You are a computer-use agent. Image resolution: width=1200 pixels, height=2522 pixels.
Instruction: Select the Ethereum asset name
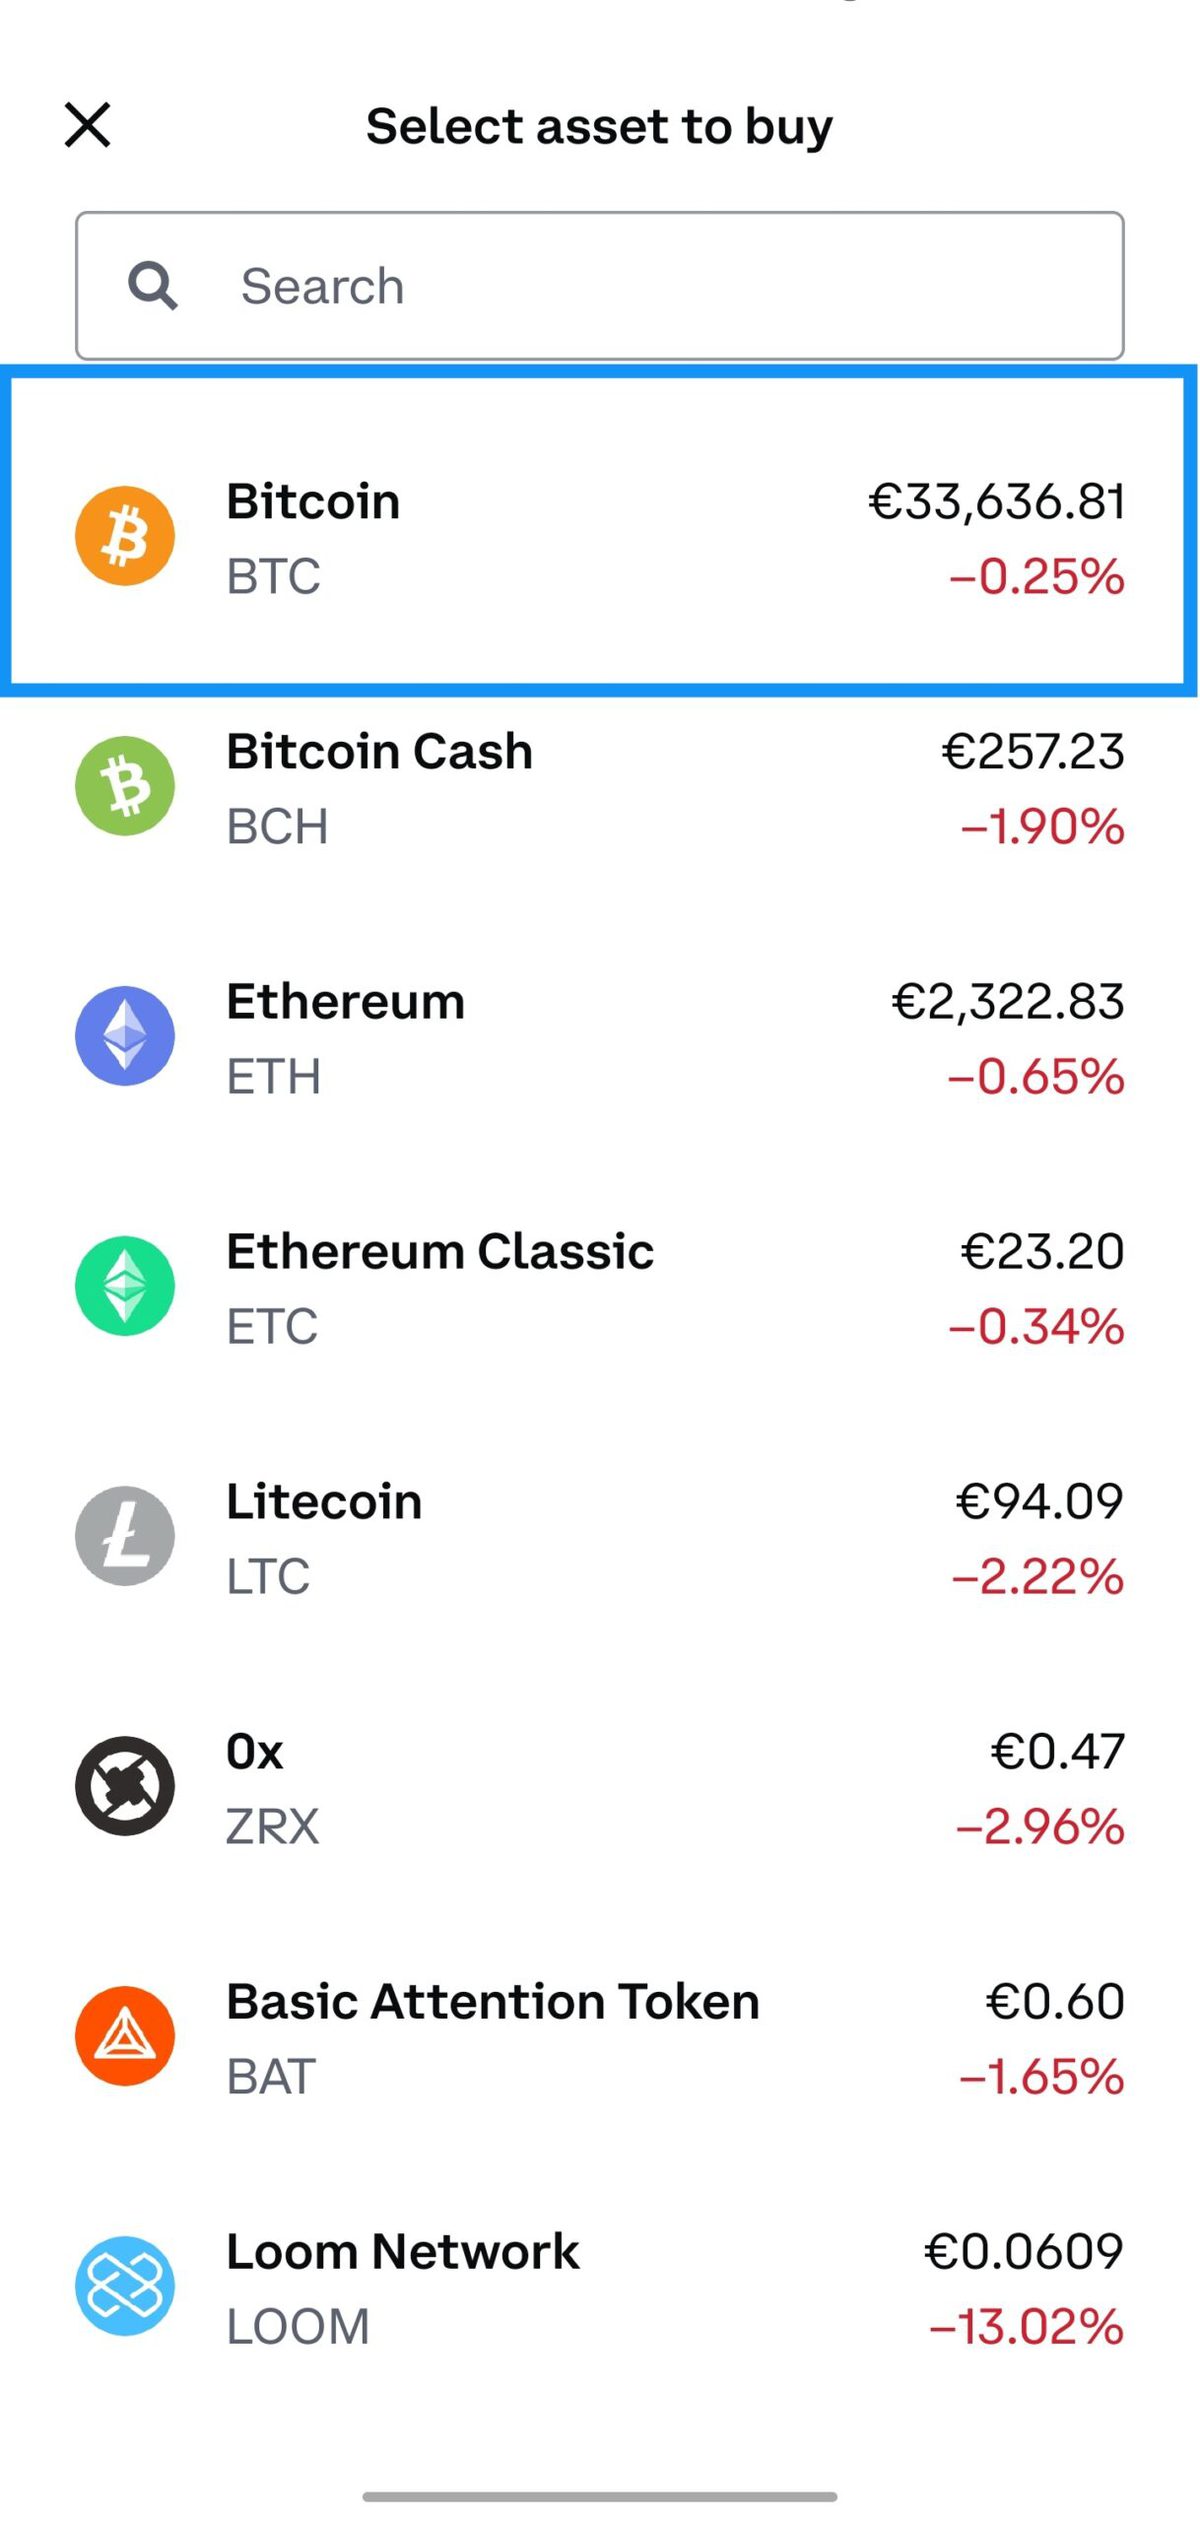[345, 1002]
